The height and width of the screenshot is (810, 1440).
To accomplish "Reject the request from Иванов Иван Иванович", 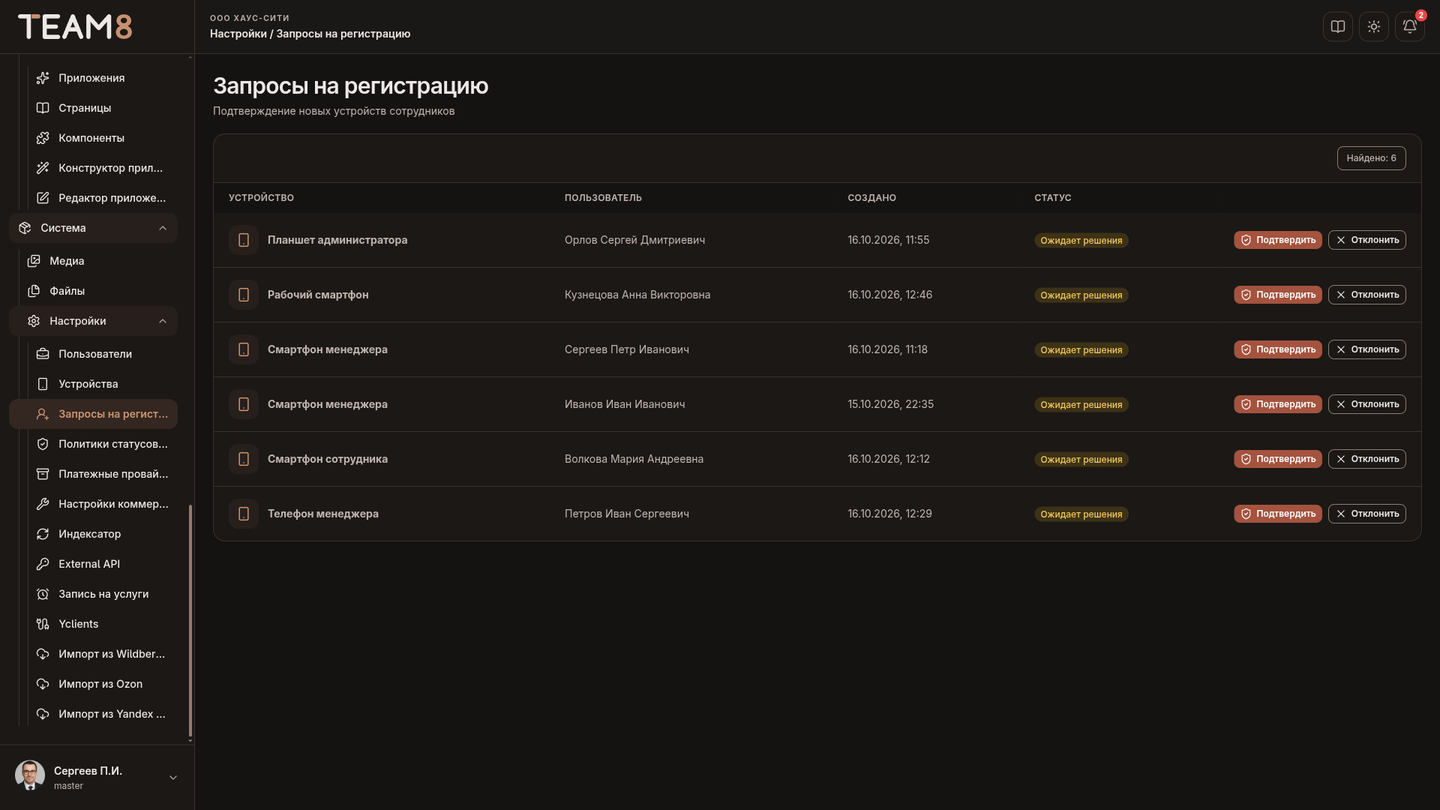I will [1367, 404].
